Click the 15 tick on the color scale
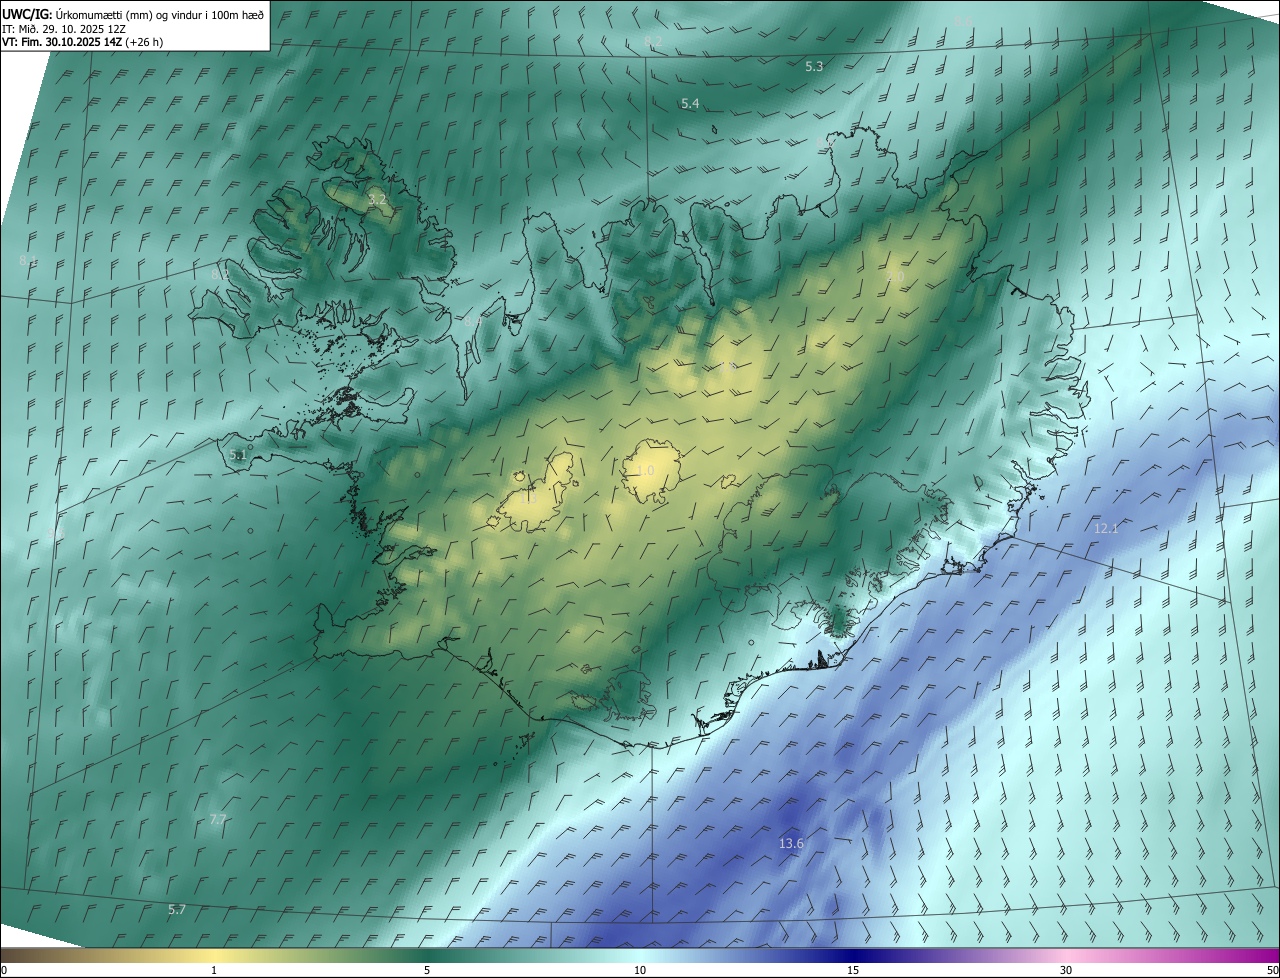 point(853,970)
